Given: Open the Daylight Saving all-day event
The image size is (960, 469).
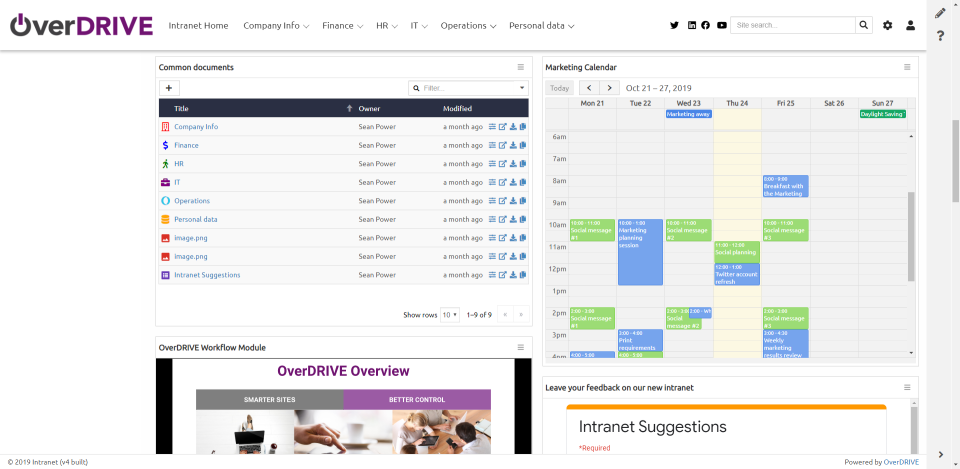Looking at the screenshot, I should point(883,114).
